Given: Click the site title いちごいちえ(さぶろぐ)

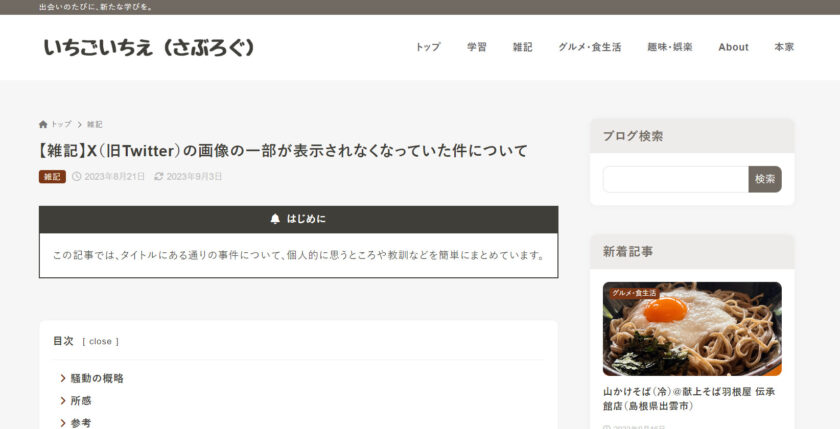Looking at the screenshot, I should (x=148, y=48).
